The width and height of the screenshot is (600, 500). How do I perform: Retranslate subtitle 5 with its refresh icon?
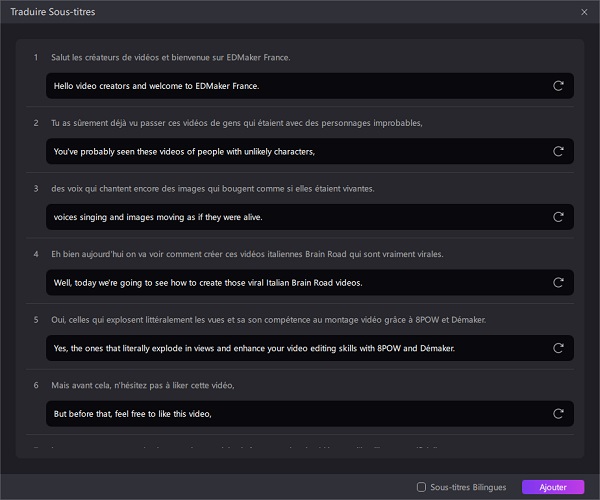tap(558, 348)
